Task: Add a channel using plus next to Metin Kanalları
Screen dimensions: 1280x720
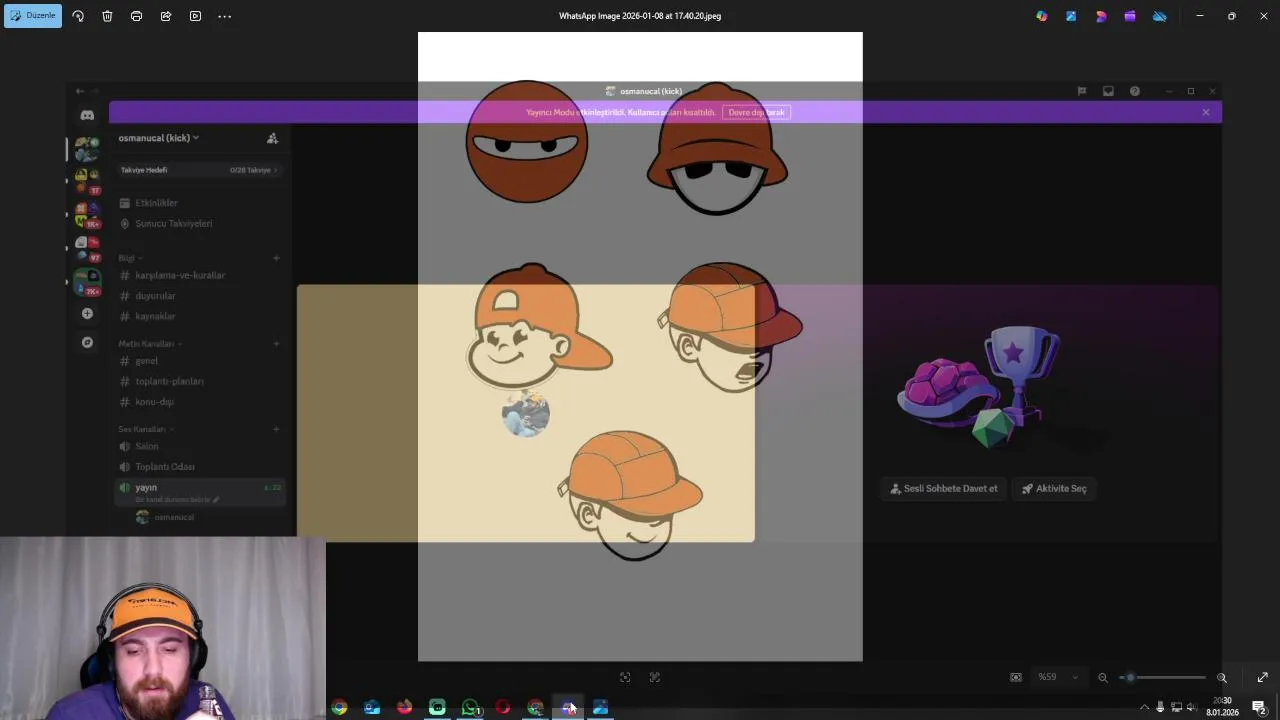Action: (277, 344)
